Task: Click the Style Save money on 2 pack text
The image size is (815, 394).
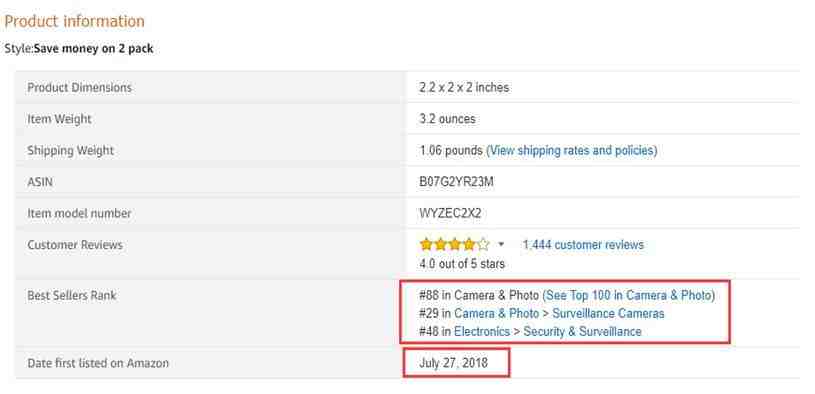Action: tap(79, 49)
